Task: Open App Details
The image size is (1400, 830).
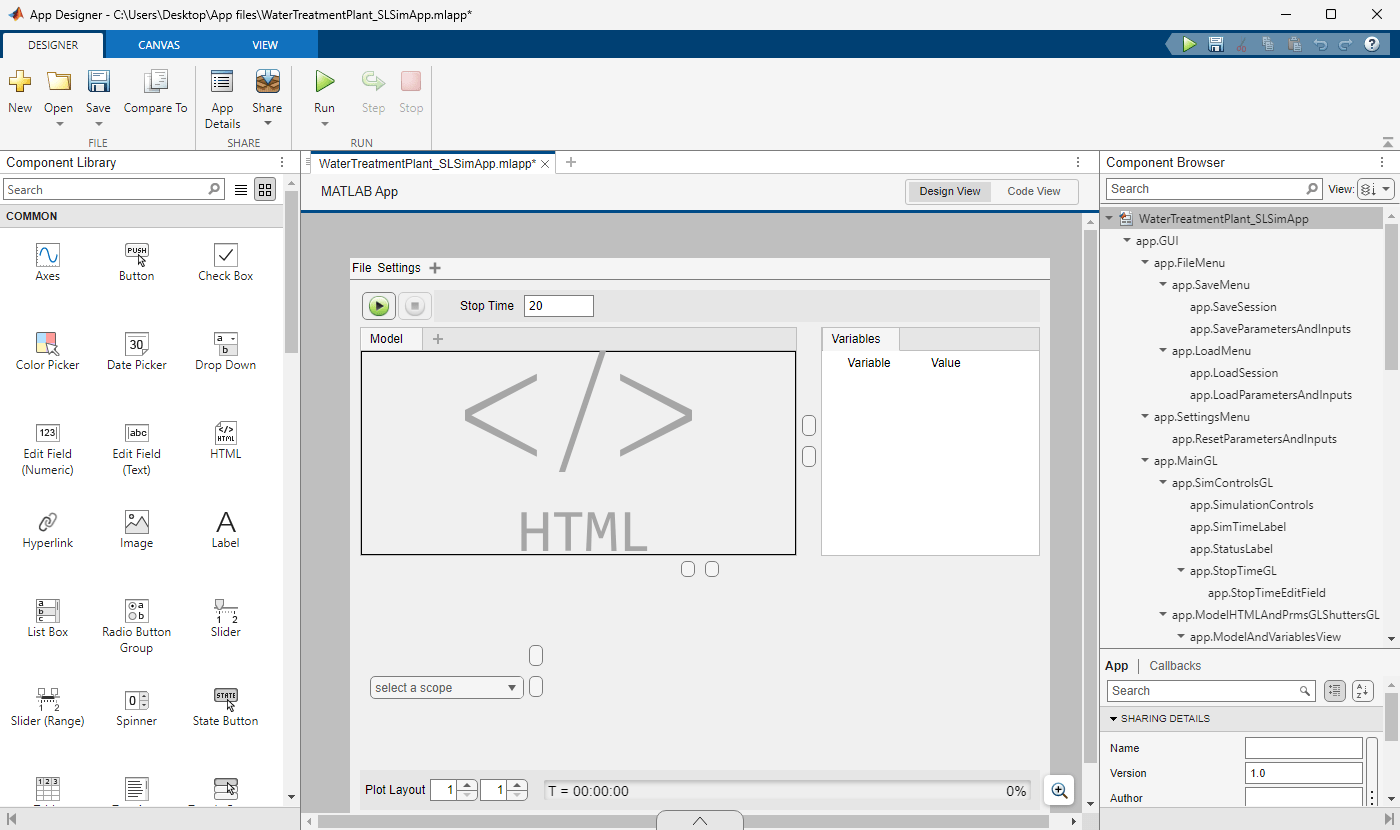Action: pyautogui.click(x=222, y=82)
